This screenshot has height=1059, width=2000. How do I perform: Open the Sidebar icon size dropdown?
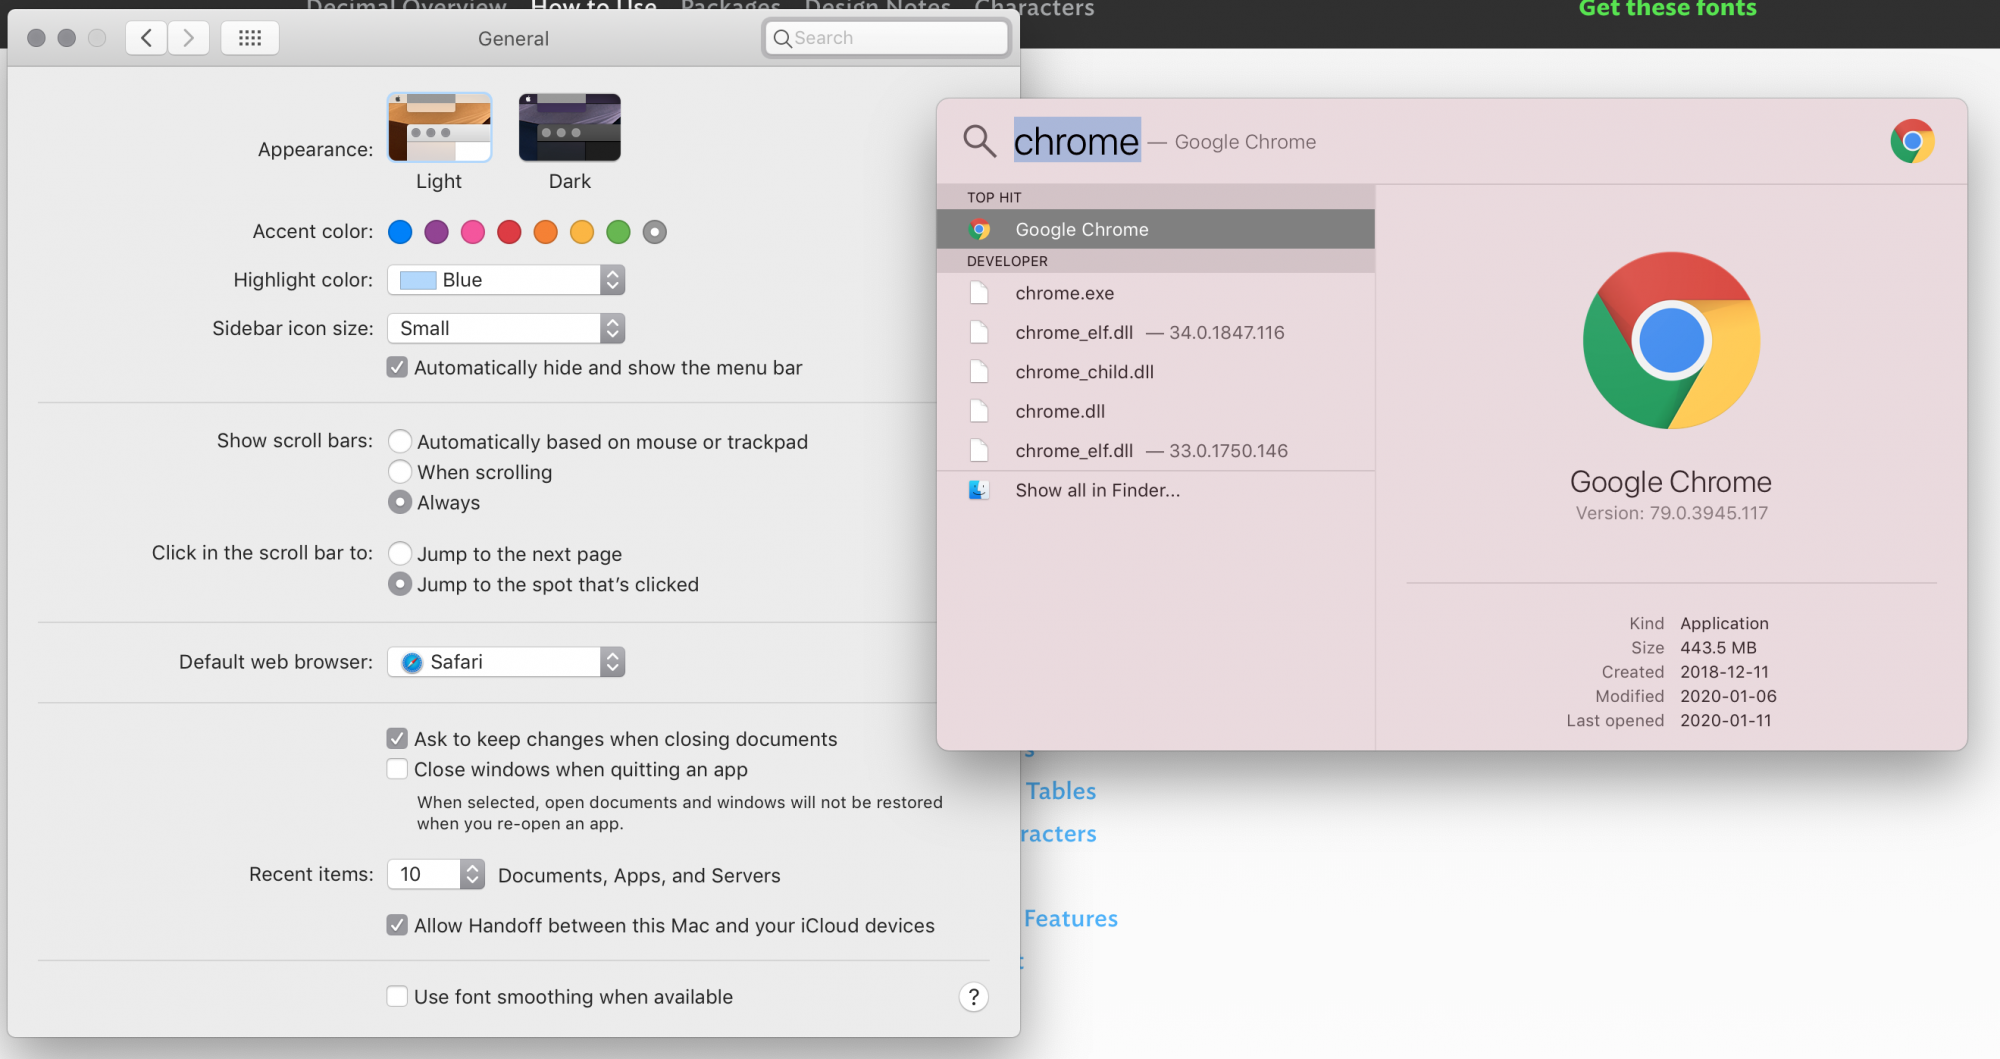tap(506, 328)
